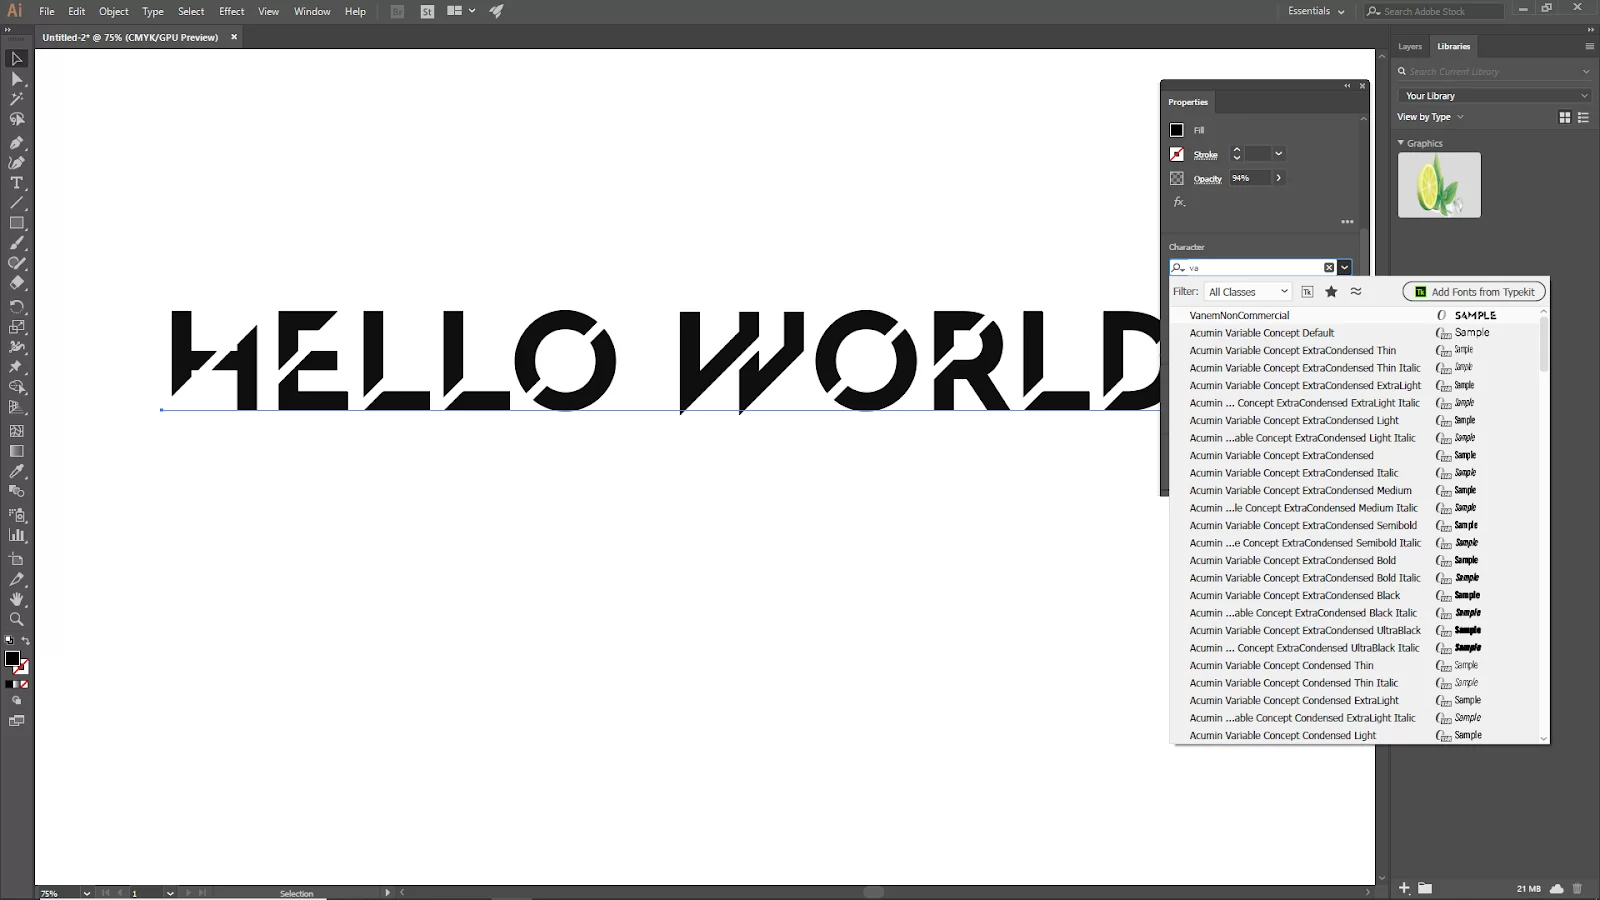The image size is (1600, 900).
Task: Select the Direct Selection tool
Action: 16,79
